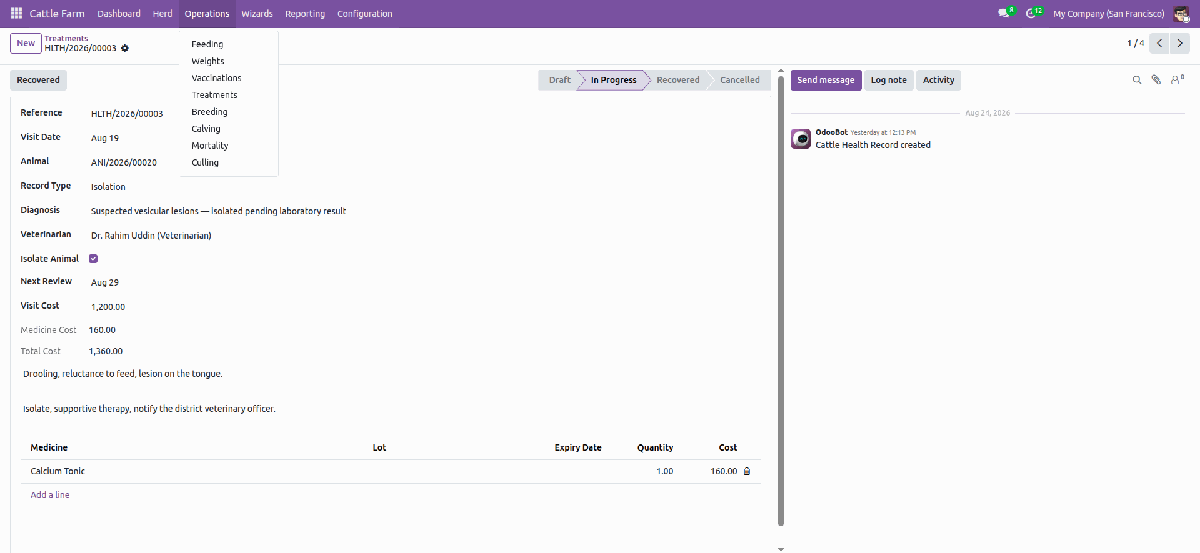Delete the Calcium Tonic line
This screenshot has height=553, width=1200.
pos(747,471)
